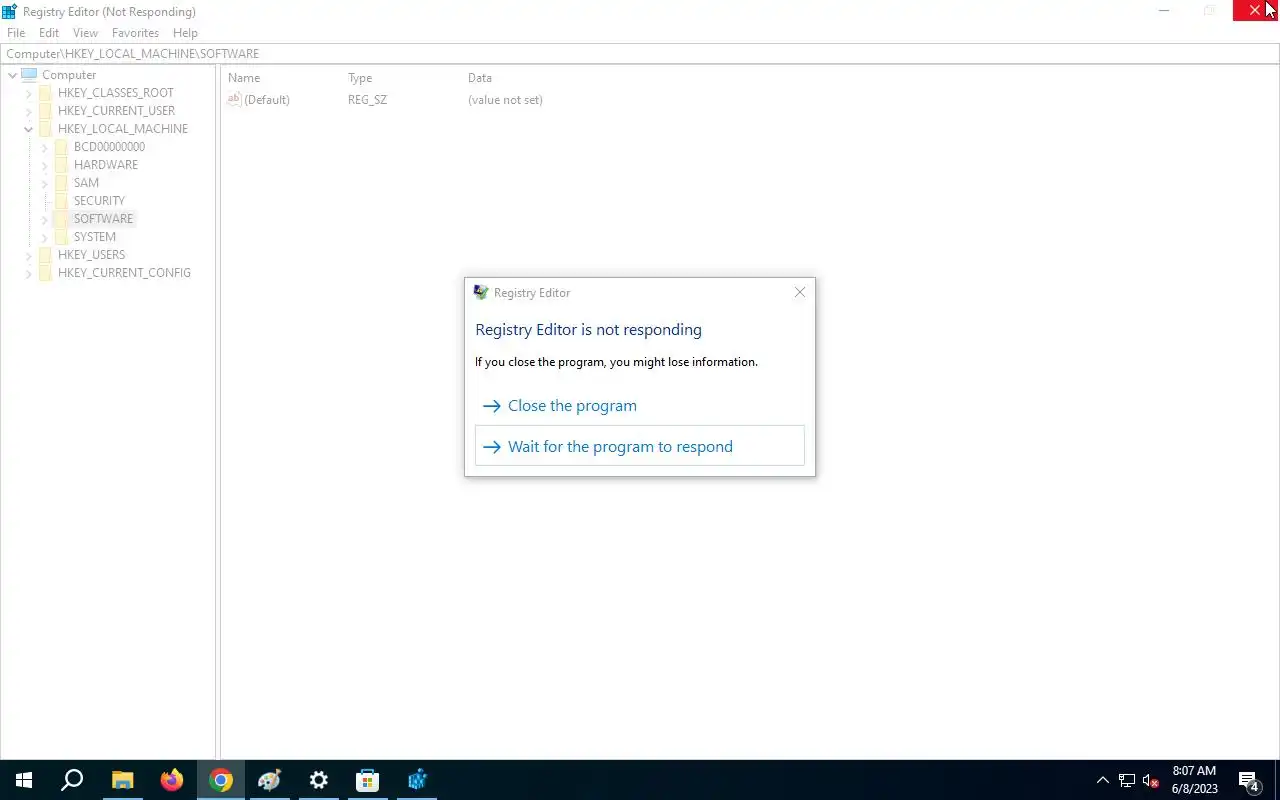This screenshot has height=800, width=1280.
Task: Click the BCD00000000 folder icon
Action: pyautogui.click(x=61, y=147)
